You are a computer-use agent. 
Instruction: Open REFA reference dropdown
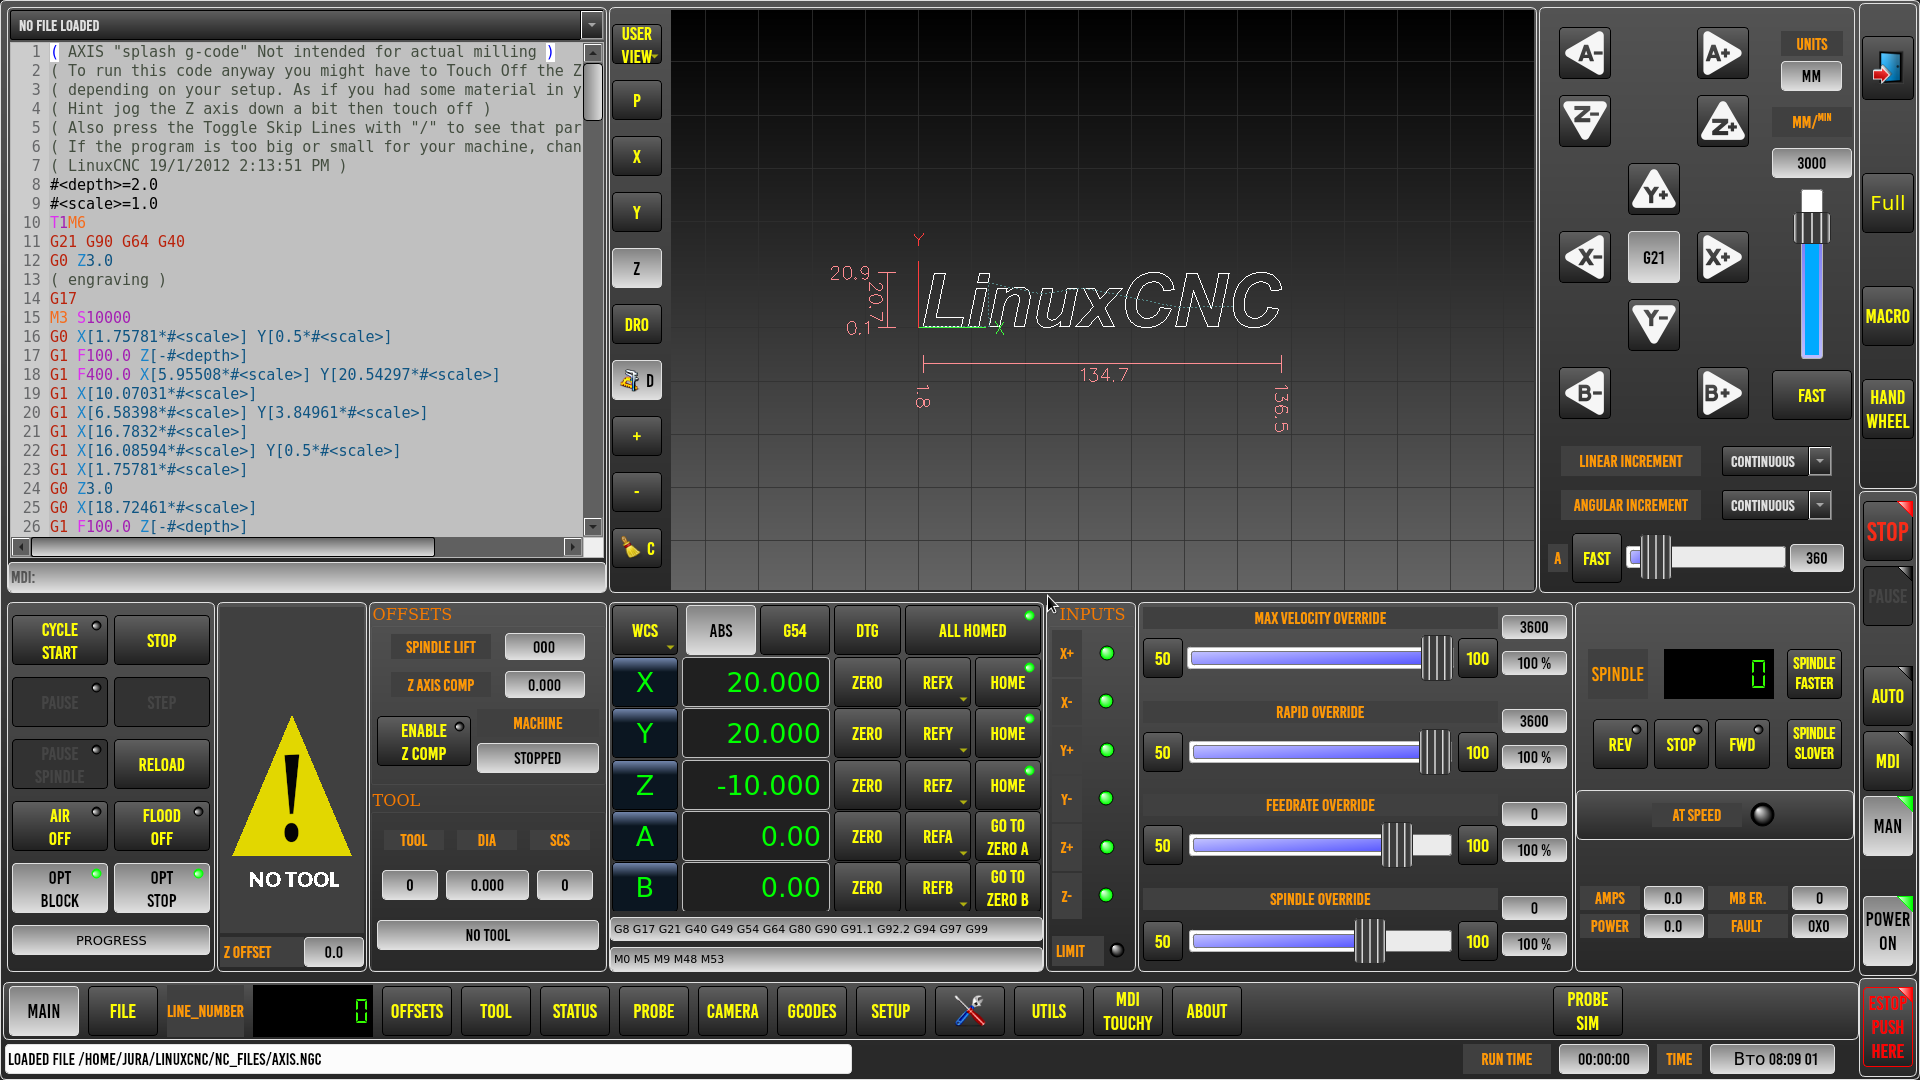tap(938, 837)
